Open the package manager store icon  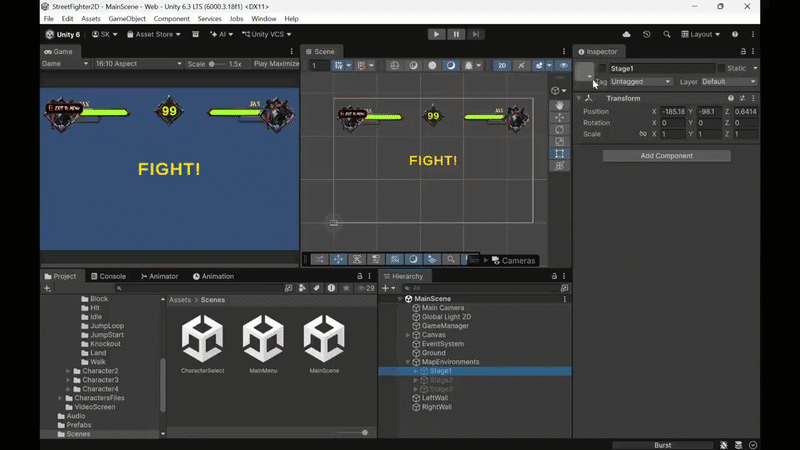pos(195,34)
